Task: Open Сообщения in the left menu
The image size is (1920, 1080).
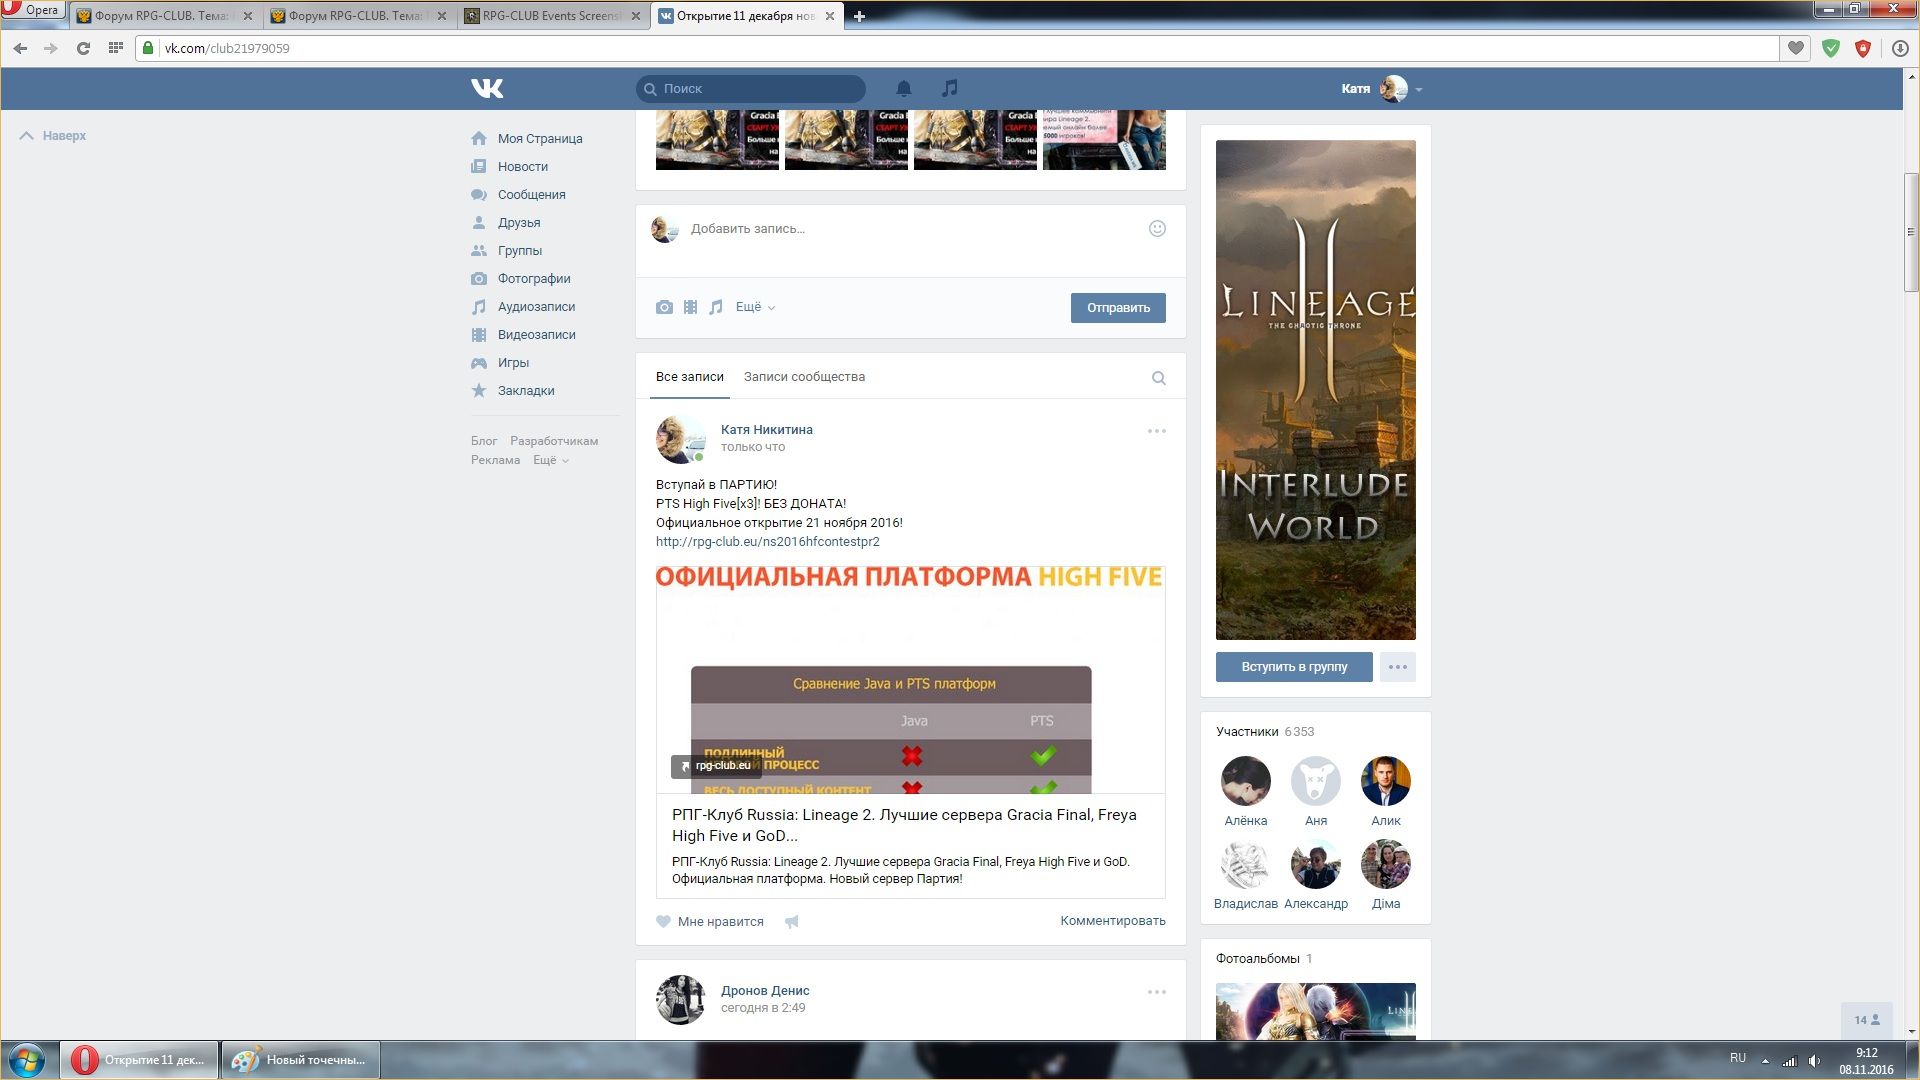Action: tap(531, 195)
